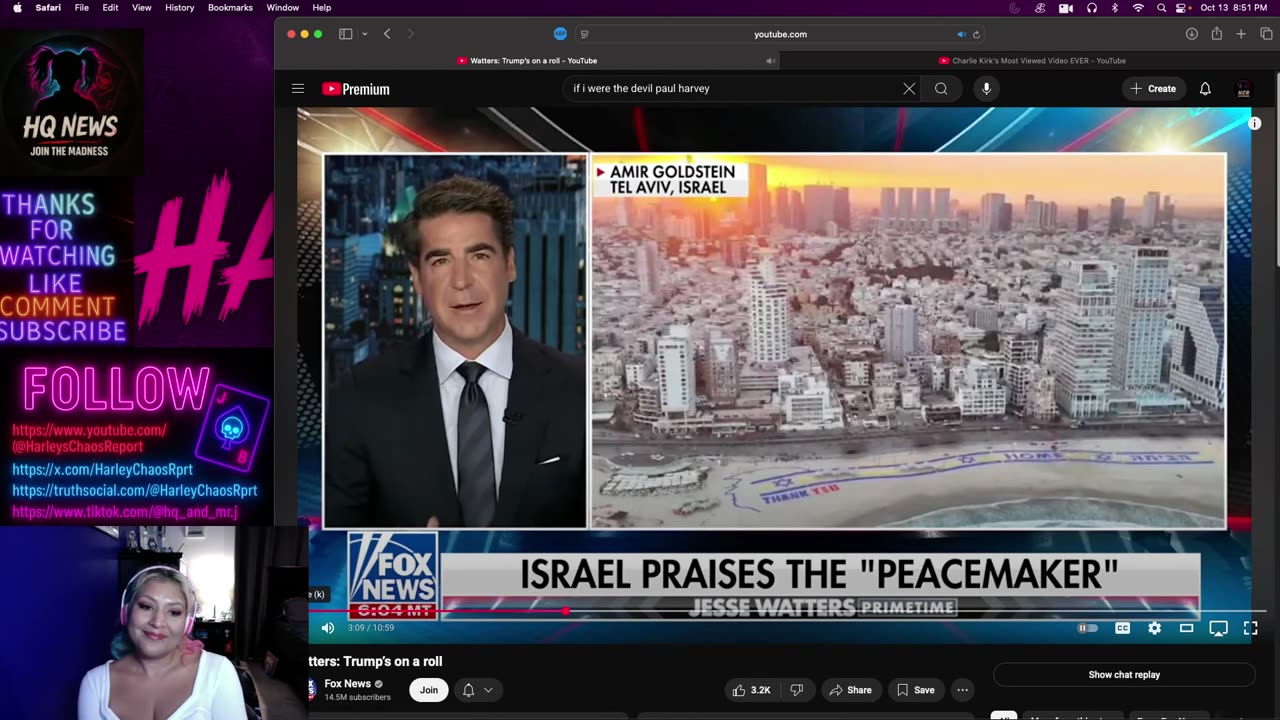Image resolution: width=1280 pixels, height=720 pixels.
Task: Switch to Charlie Kirk's Most Viewed Video tab
Action: (x=1031, y=61)
